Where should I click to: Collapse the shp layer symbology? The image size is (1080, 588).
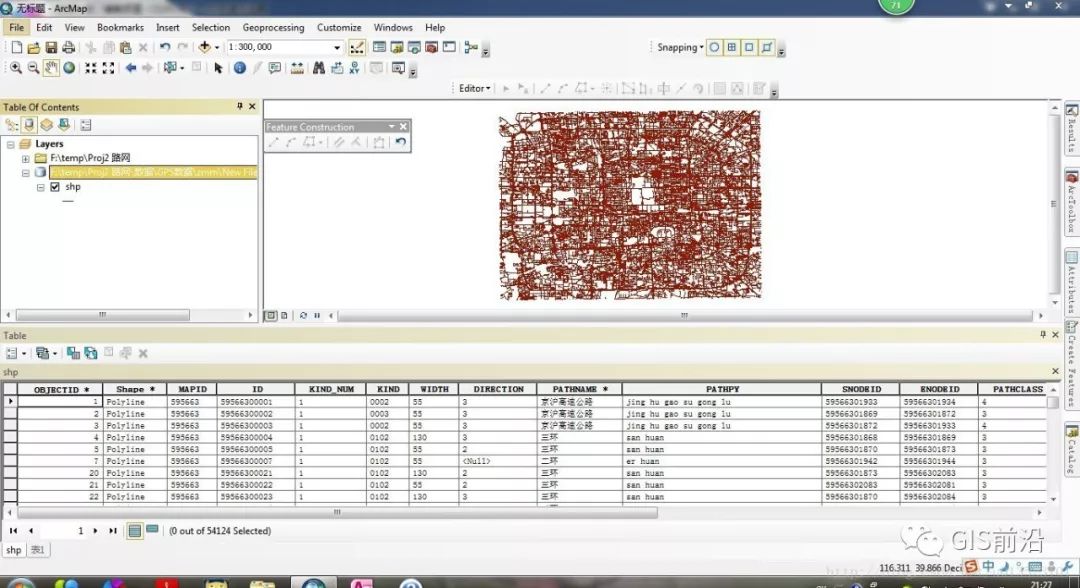click(x=41, y=187)
